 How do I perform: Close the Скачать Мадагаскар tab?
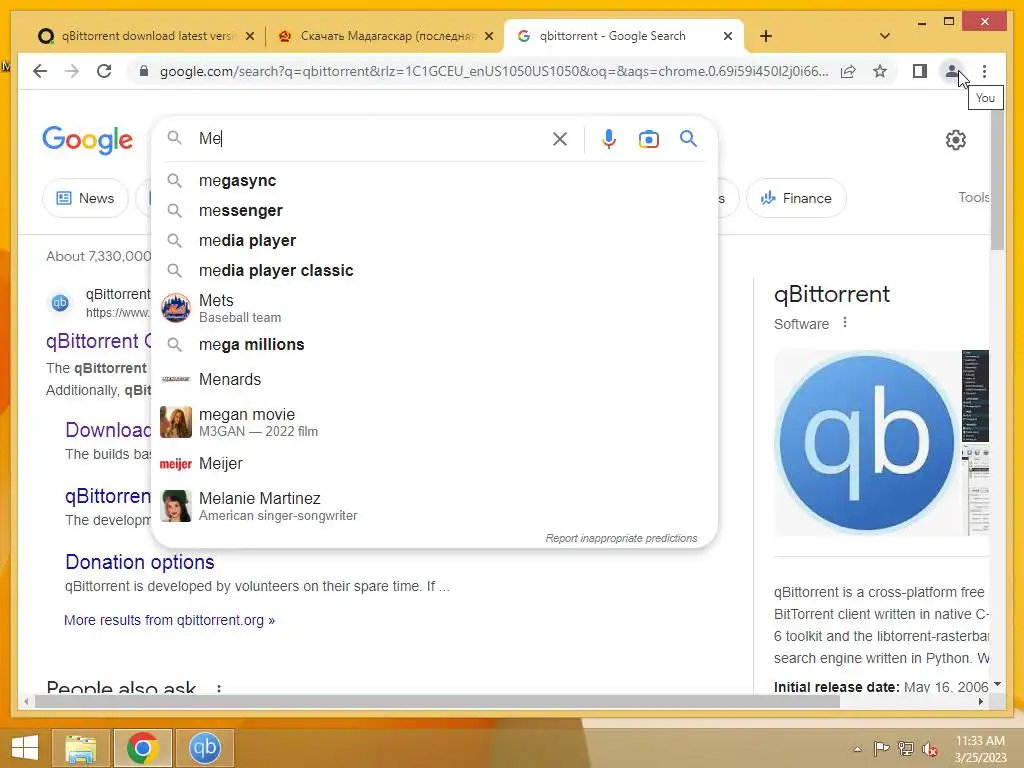(x=489, y=37)
